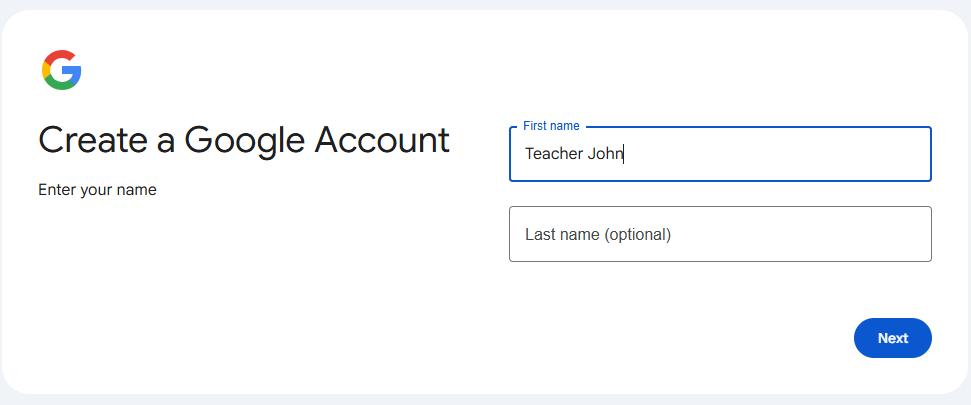Click empty right side of Last name field
Image resolution: width=971 pixels, height=405 pixels.
tap(830, 234)
